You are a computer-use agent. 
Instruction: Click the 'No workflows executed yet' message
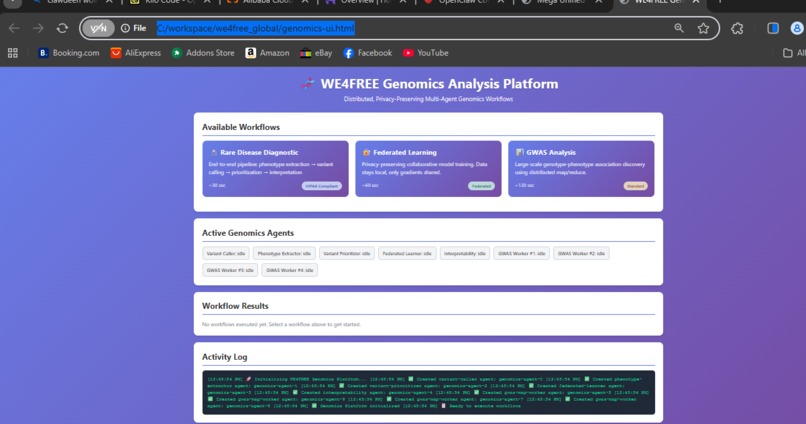281,324
